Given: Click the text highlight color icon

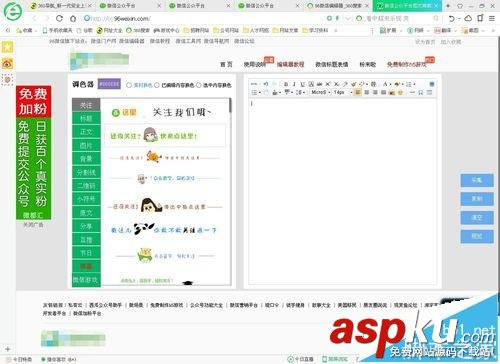Looking at the screenshot, I should point(397,84).
